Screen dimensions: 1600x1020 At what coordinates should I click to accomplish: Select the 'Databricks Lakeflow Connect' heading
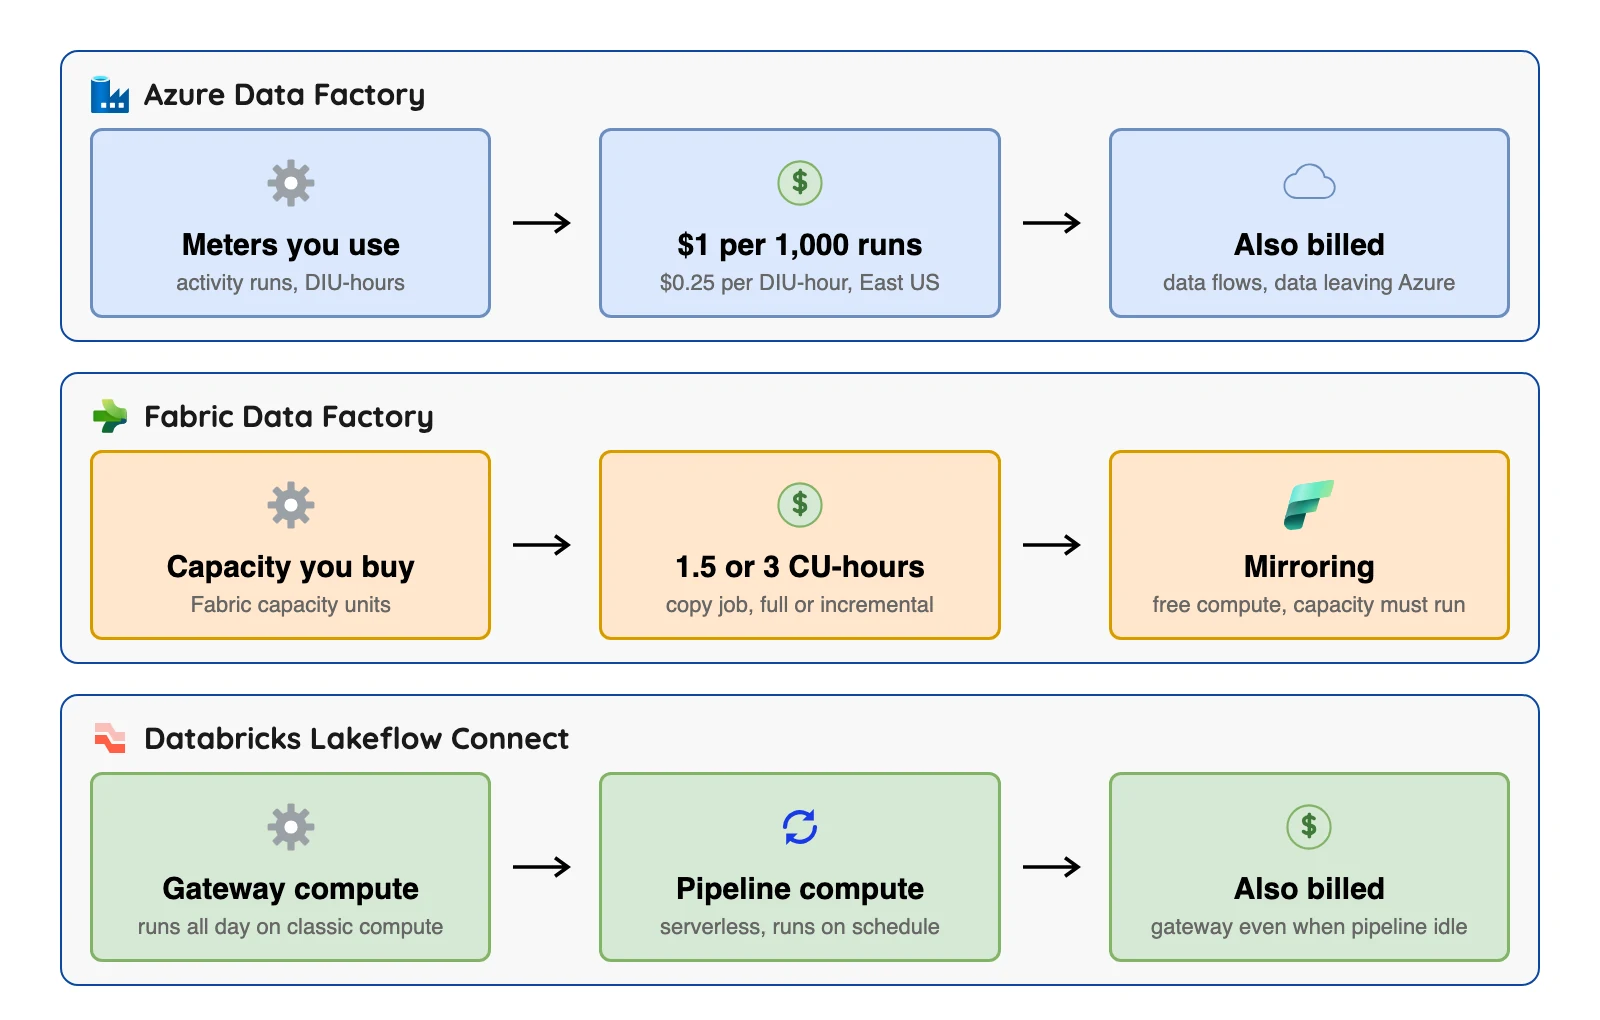pyautogui.click(x=357, y=738)
